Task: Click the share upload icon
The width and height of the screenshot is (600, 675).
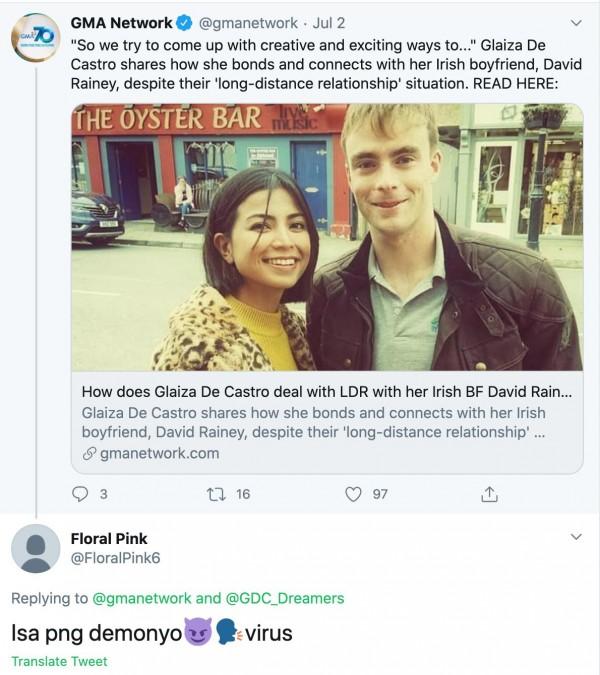Action: coord(489,494)
